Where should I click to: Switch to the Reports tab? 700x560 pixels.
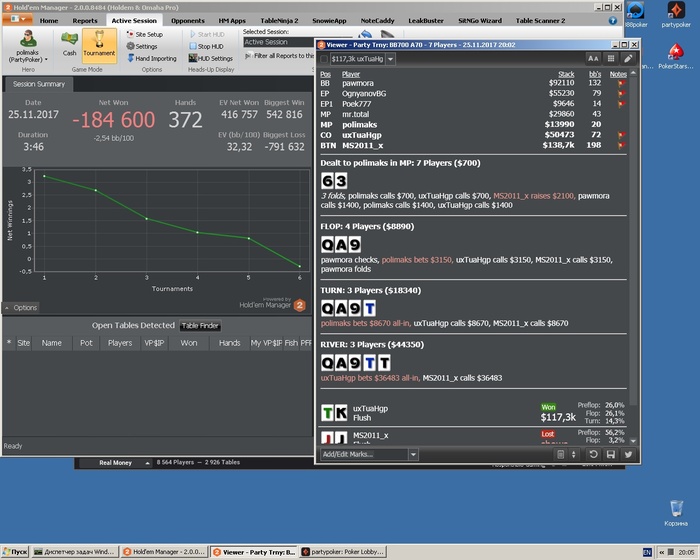click(85, 21)
